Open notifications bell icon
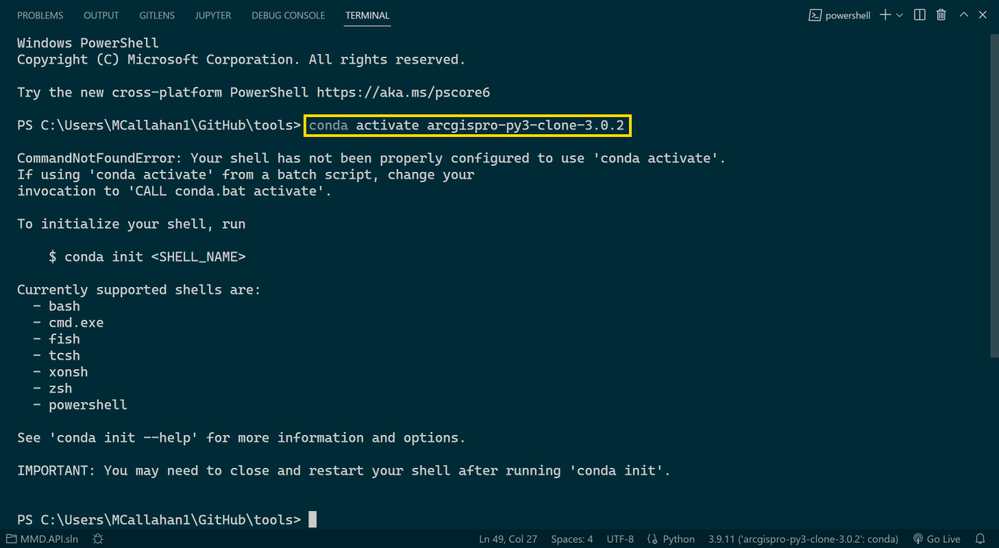This screenshot has height=548, width=999. click(x=980, y=539)
